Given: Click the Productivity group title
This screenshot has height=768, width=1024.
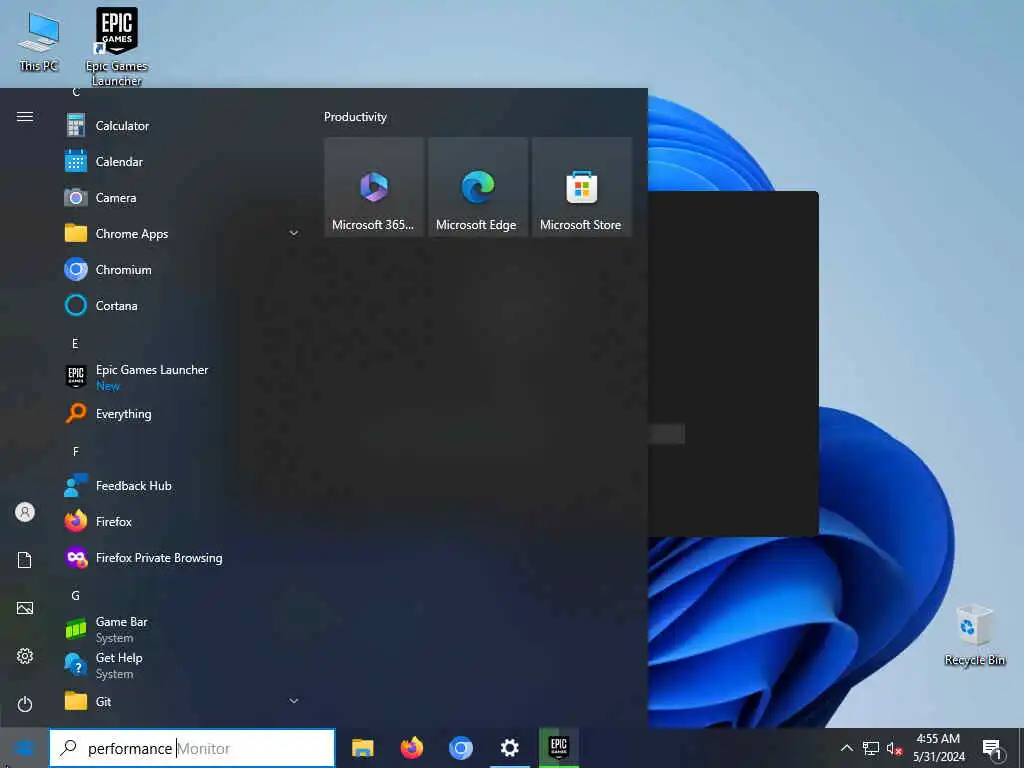Looking at the screenshot, I should [355, 117].
